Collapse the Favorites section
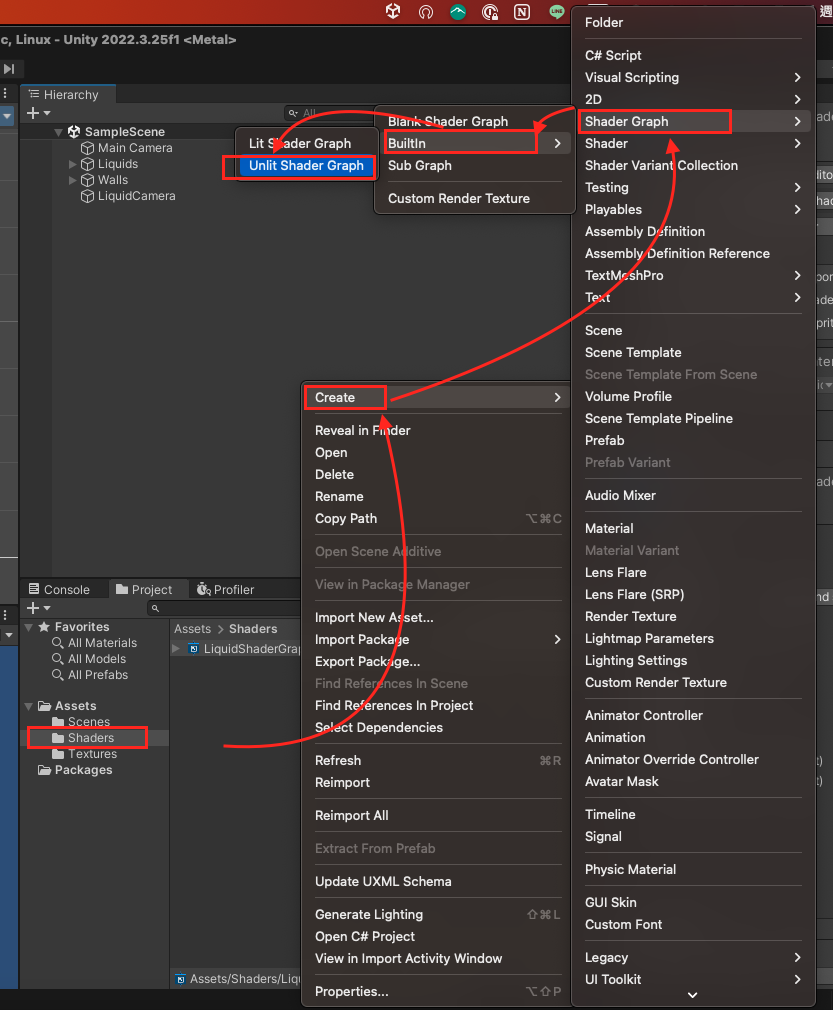 pos(29,627)
